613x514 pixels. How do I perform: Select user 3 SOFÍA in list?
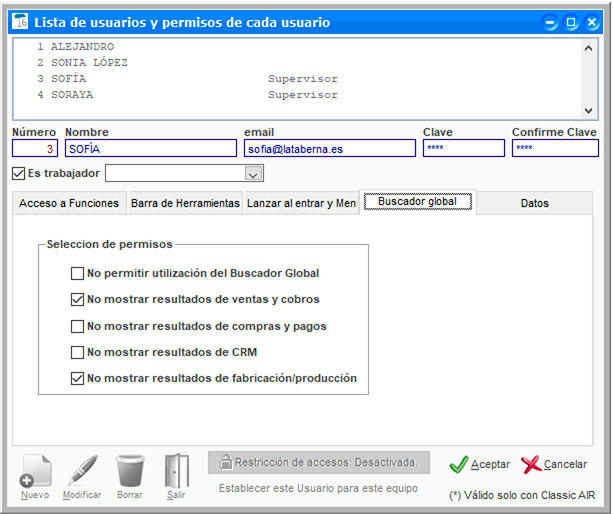click(x=297, y=79)
